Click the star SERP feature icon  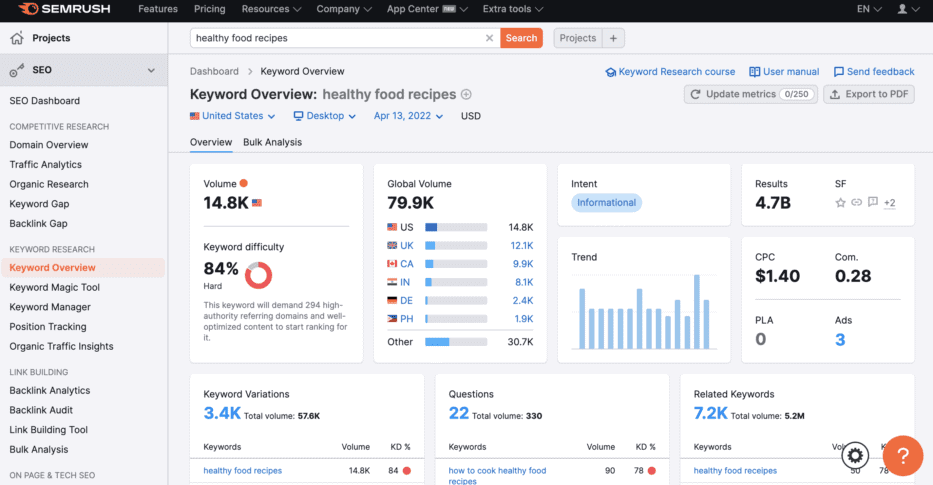click(840, 203)
